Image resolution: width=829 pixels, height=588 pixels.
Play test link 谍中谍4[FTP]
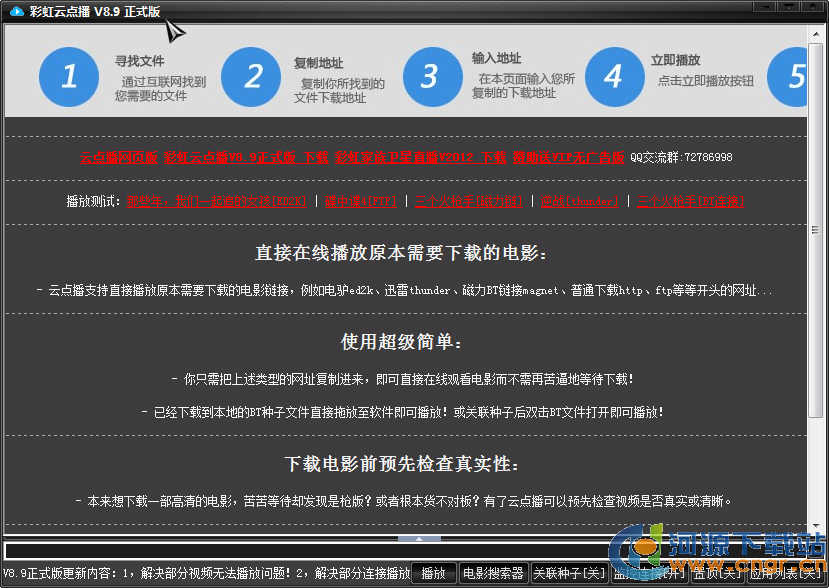click(361, 201)
